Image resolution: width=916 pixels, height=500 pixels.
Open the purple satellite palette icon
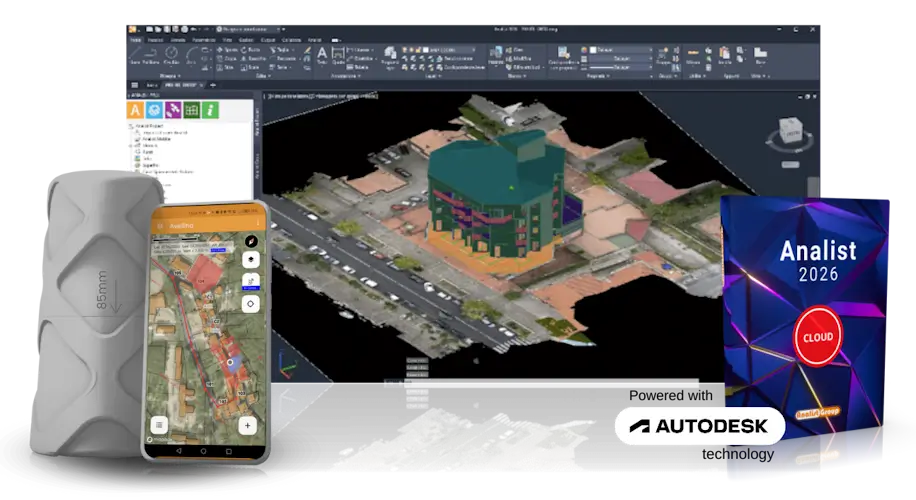[x=173, y=110]
